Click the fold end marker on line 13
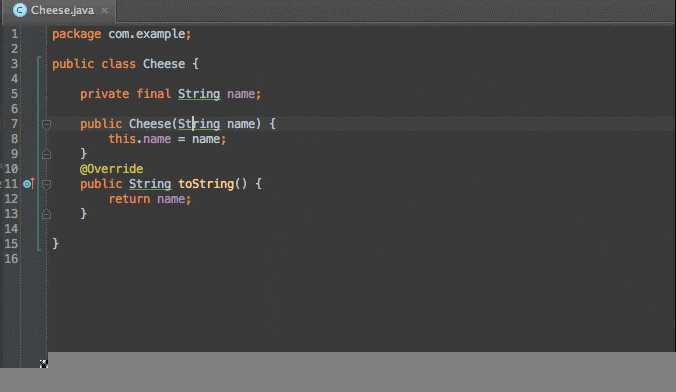Screen dimensions: 676x392 47,214
